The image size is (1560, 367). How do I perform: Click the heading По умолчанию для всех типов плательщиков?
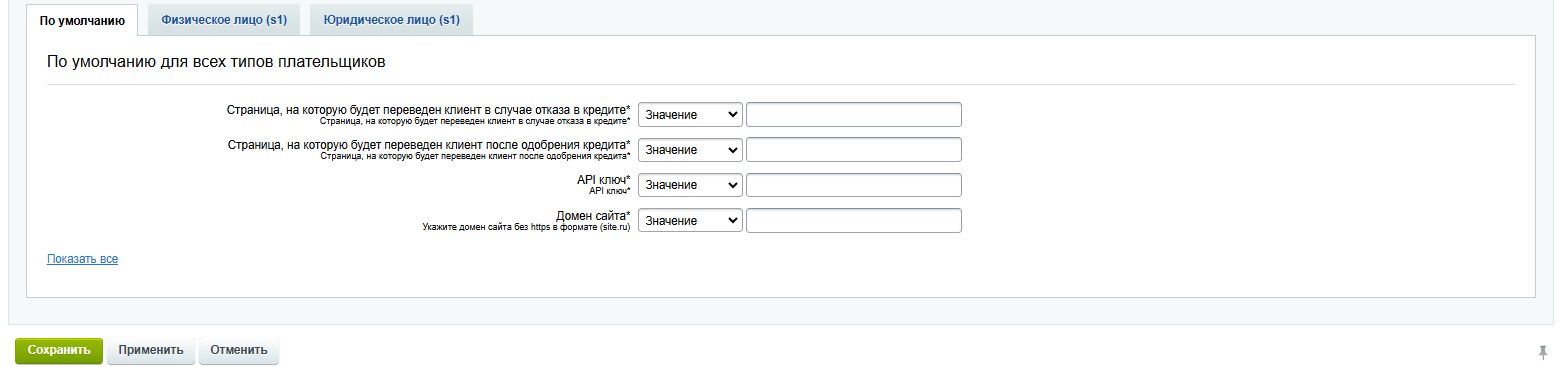pyautogui.click(x=217, y=62)
